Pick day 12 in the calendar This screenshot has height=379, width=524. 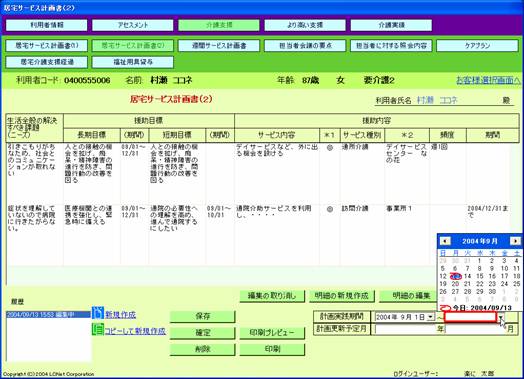[x=443, y=276]
